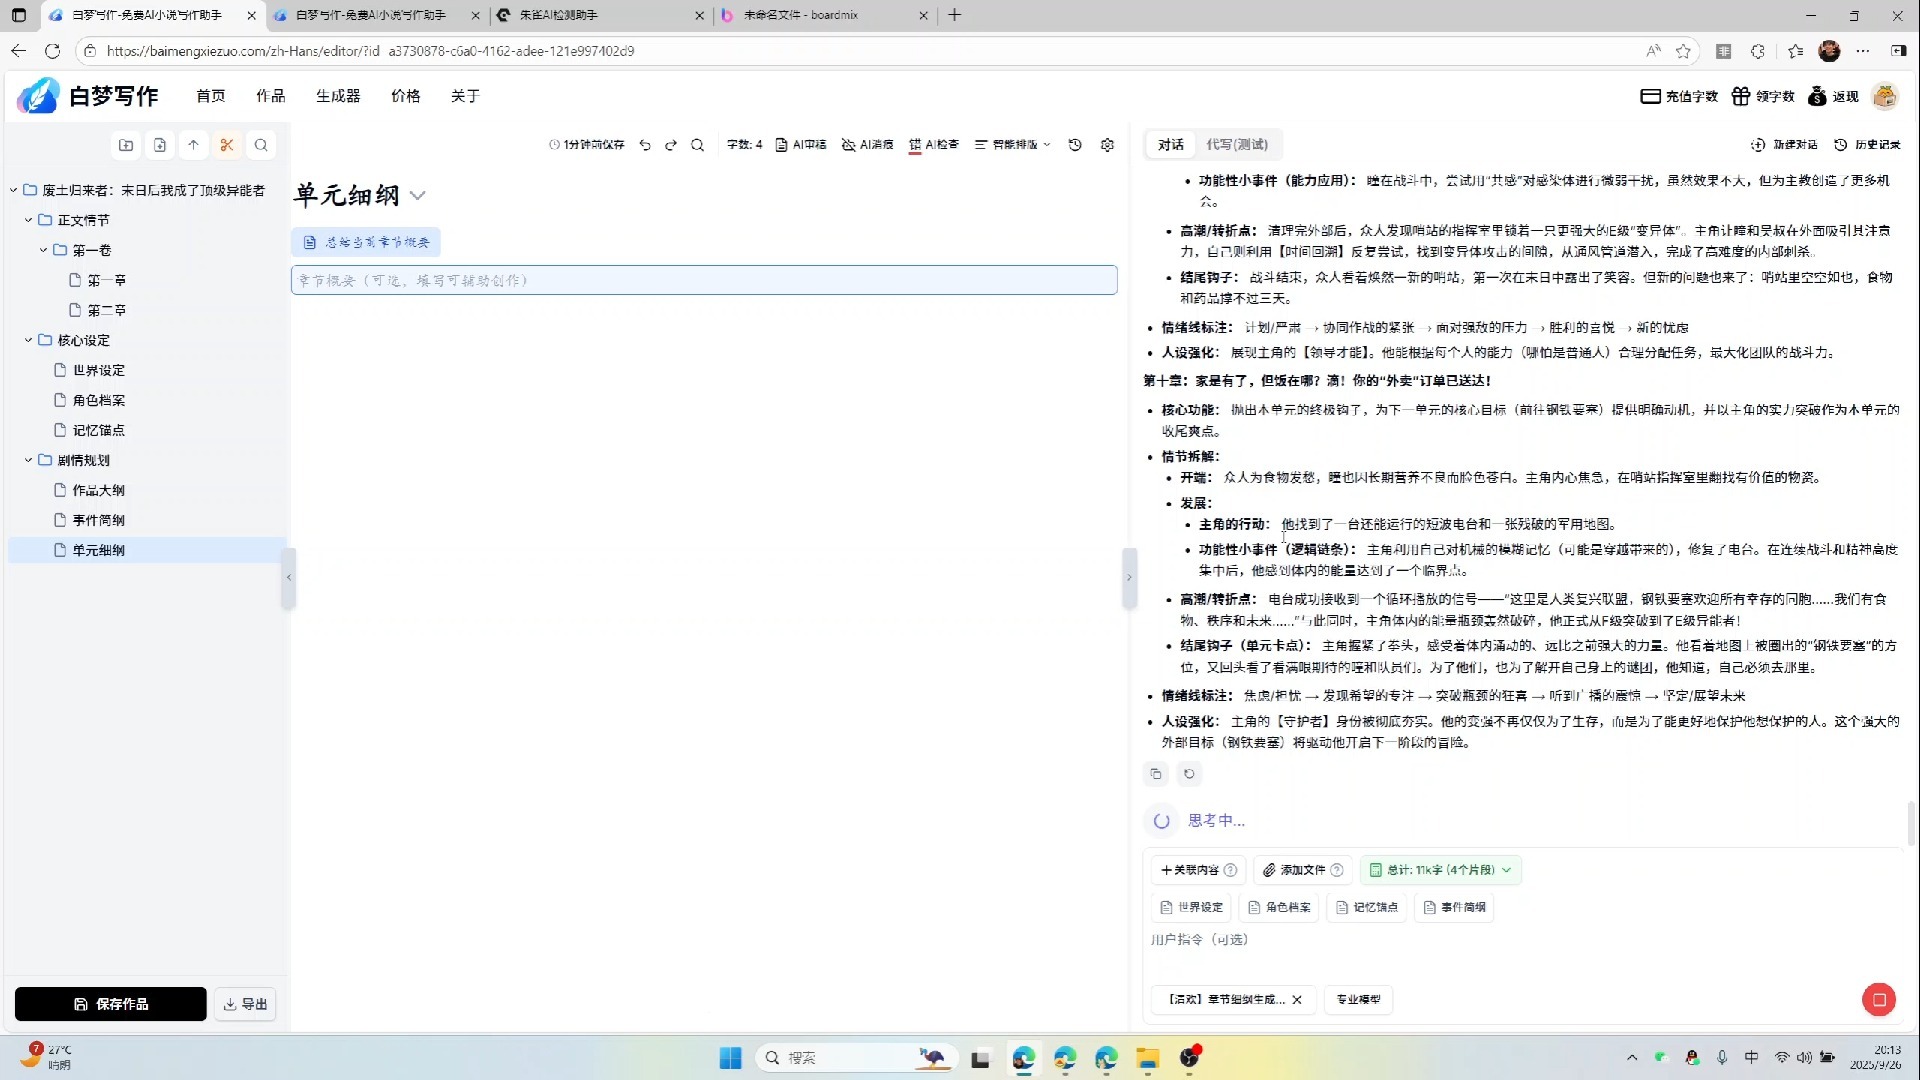Toggle 世界设定 context chip

point(1192,907)
